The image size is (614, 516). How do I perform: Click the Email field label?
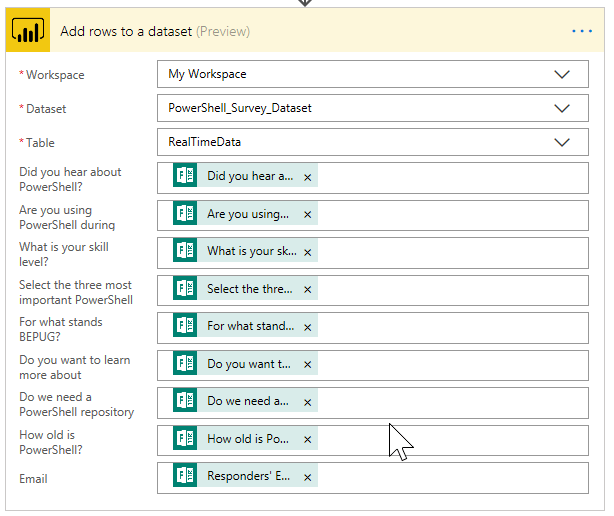pos(33,479)
